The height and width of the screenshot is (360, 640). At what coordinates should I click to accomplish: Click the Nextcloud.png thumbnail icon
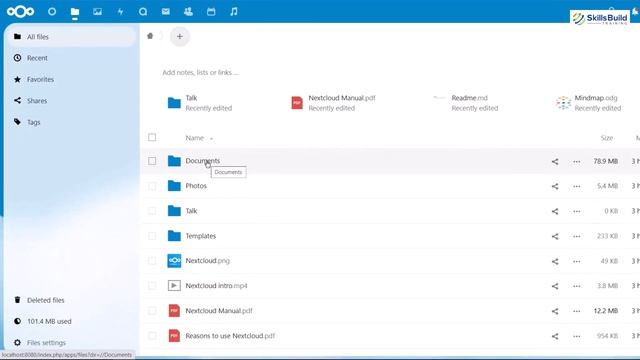174,260
